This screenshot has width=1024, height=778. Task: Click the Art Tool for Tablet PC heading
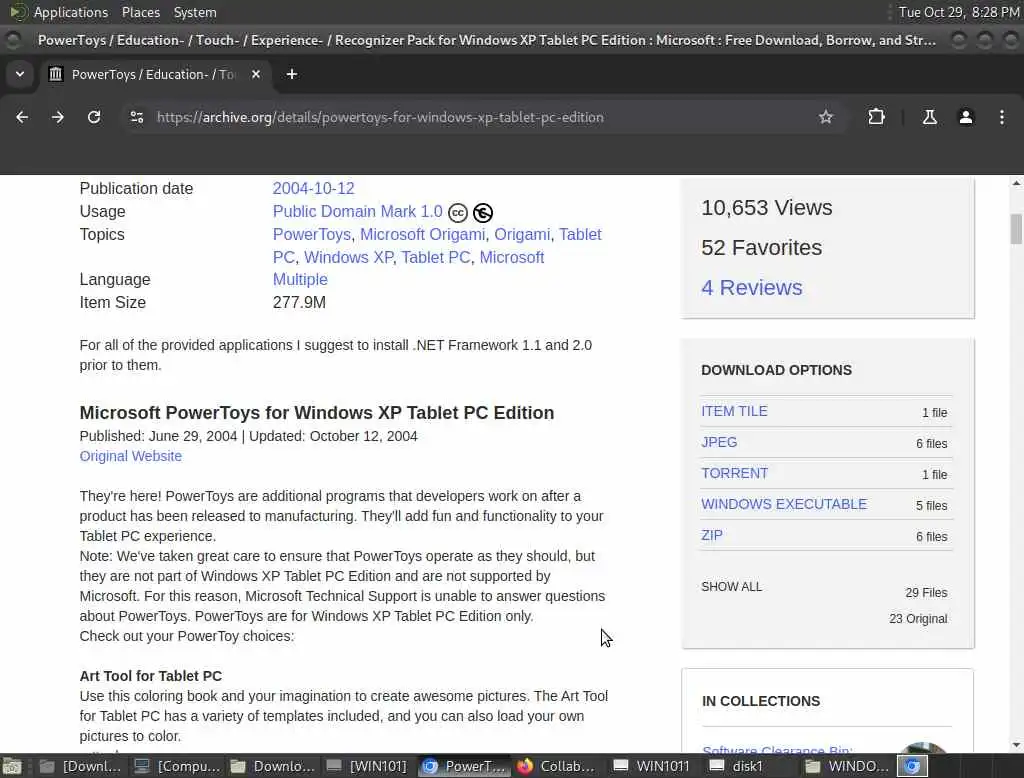point(151,676)
